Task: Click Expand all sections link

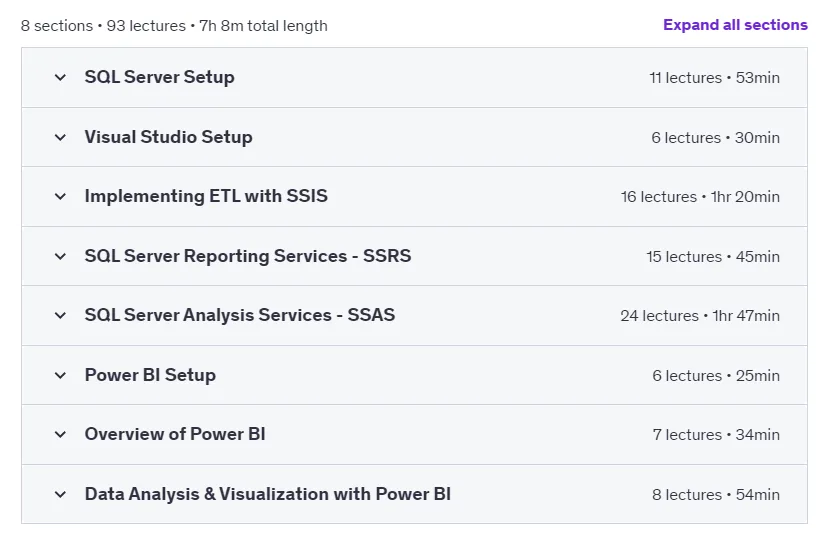Action: (735, 25)
